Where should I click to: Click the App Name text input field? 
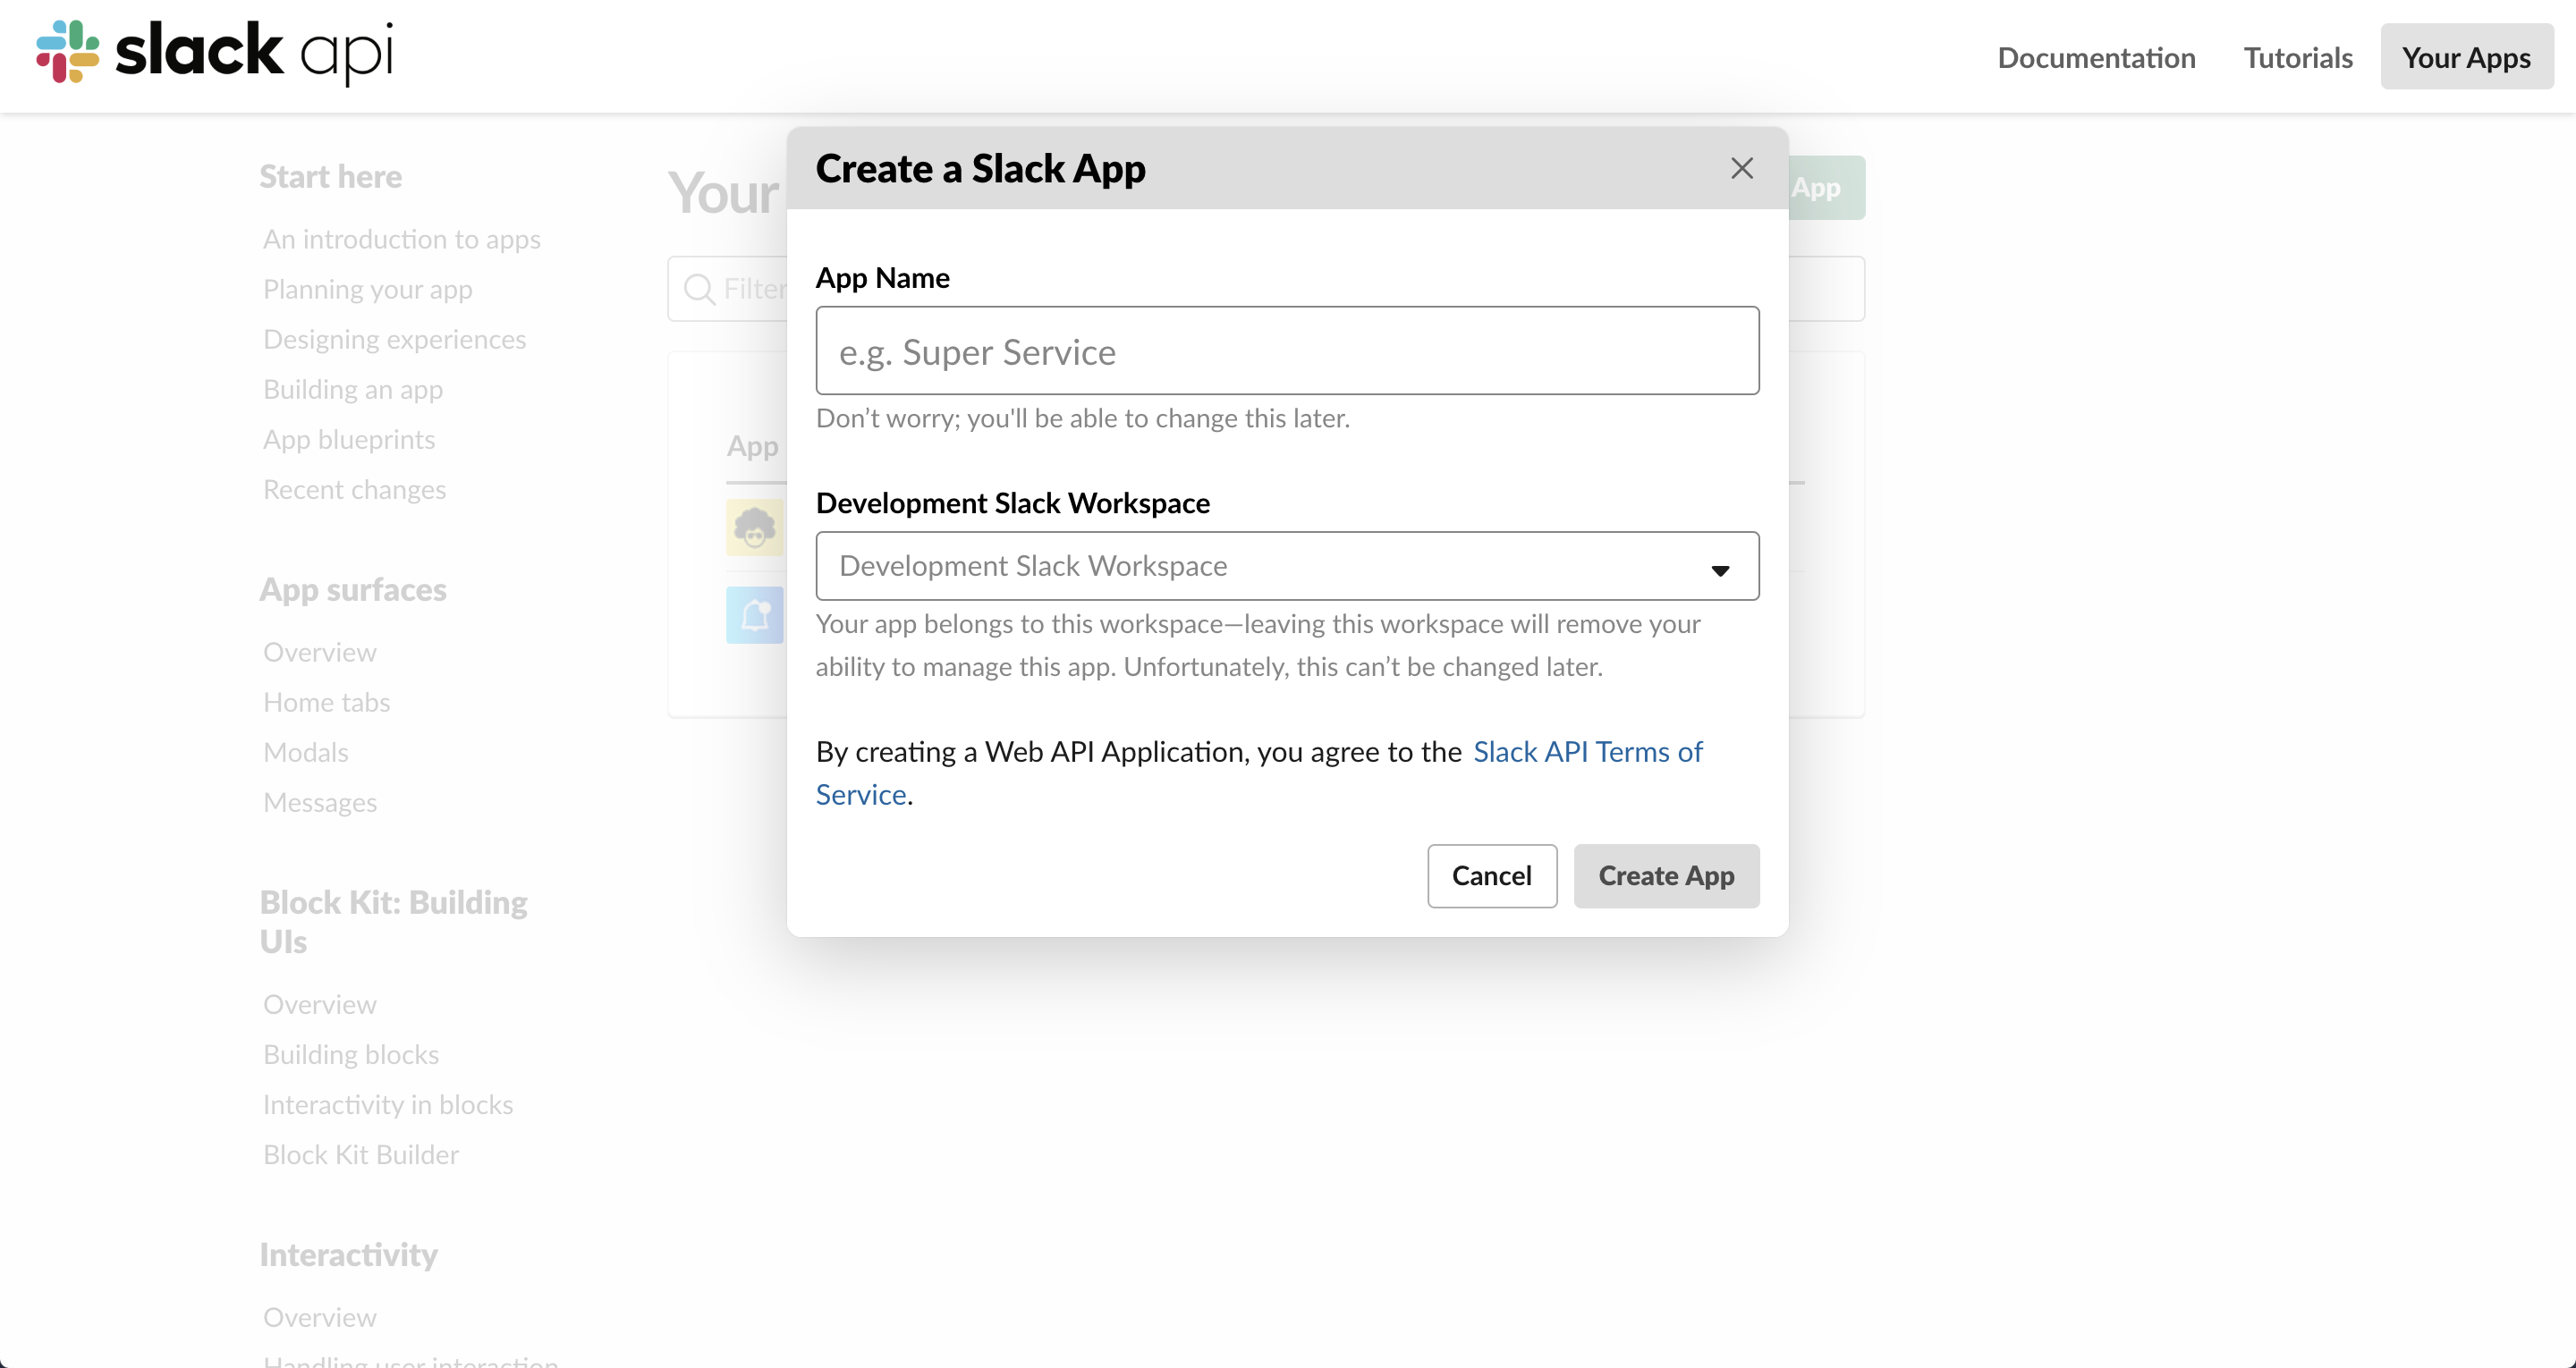pos(1286,351)
